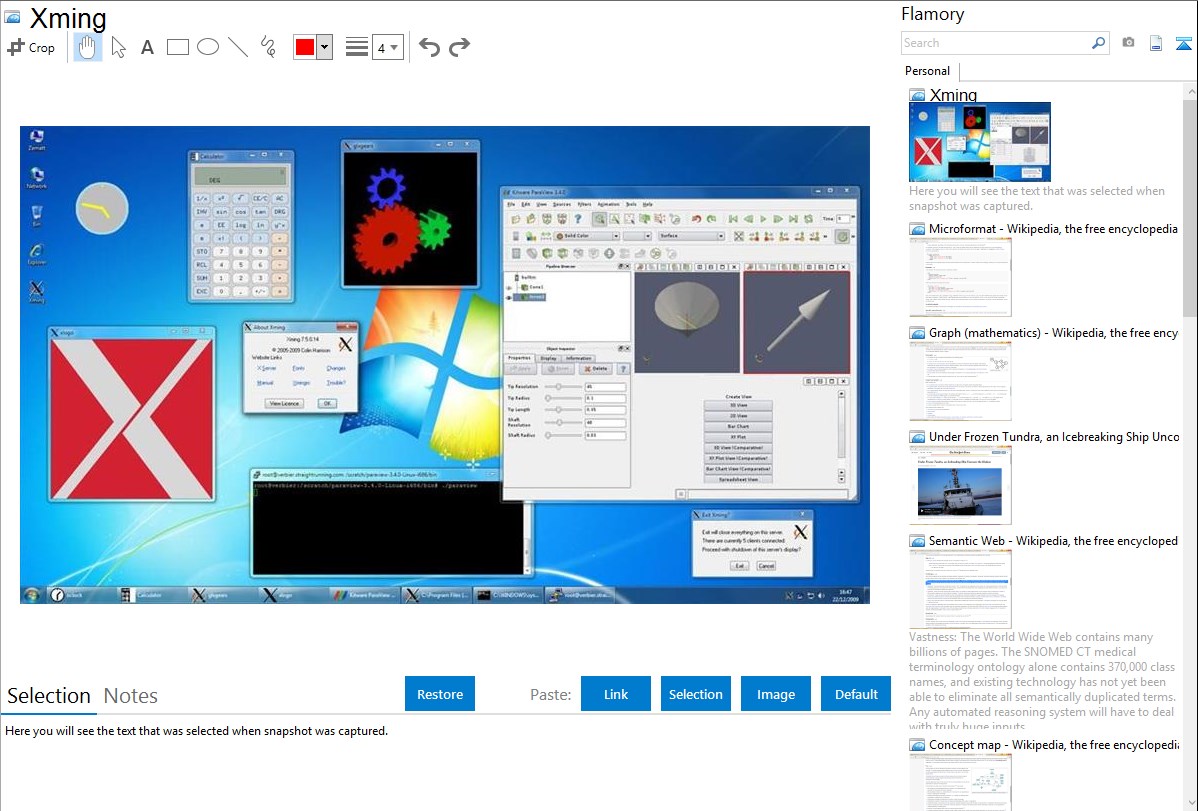Select the text annotation tool
Image resolution: width=1198 pixels, height=811 pixels.
coord(147,47)
